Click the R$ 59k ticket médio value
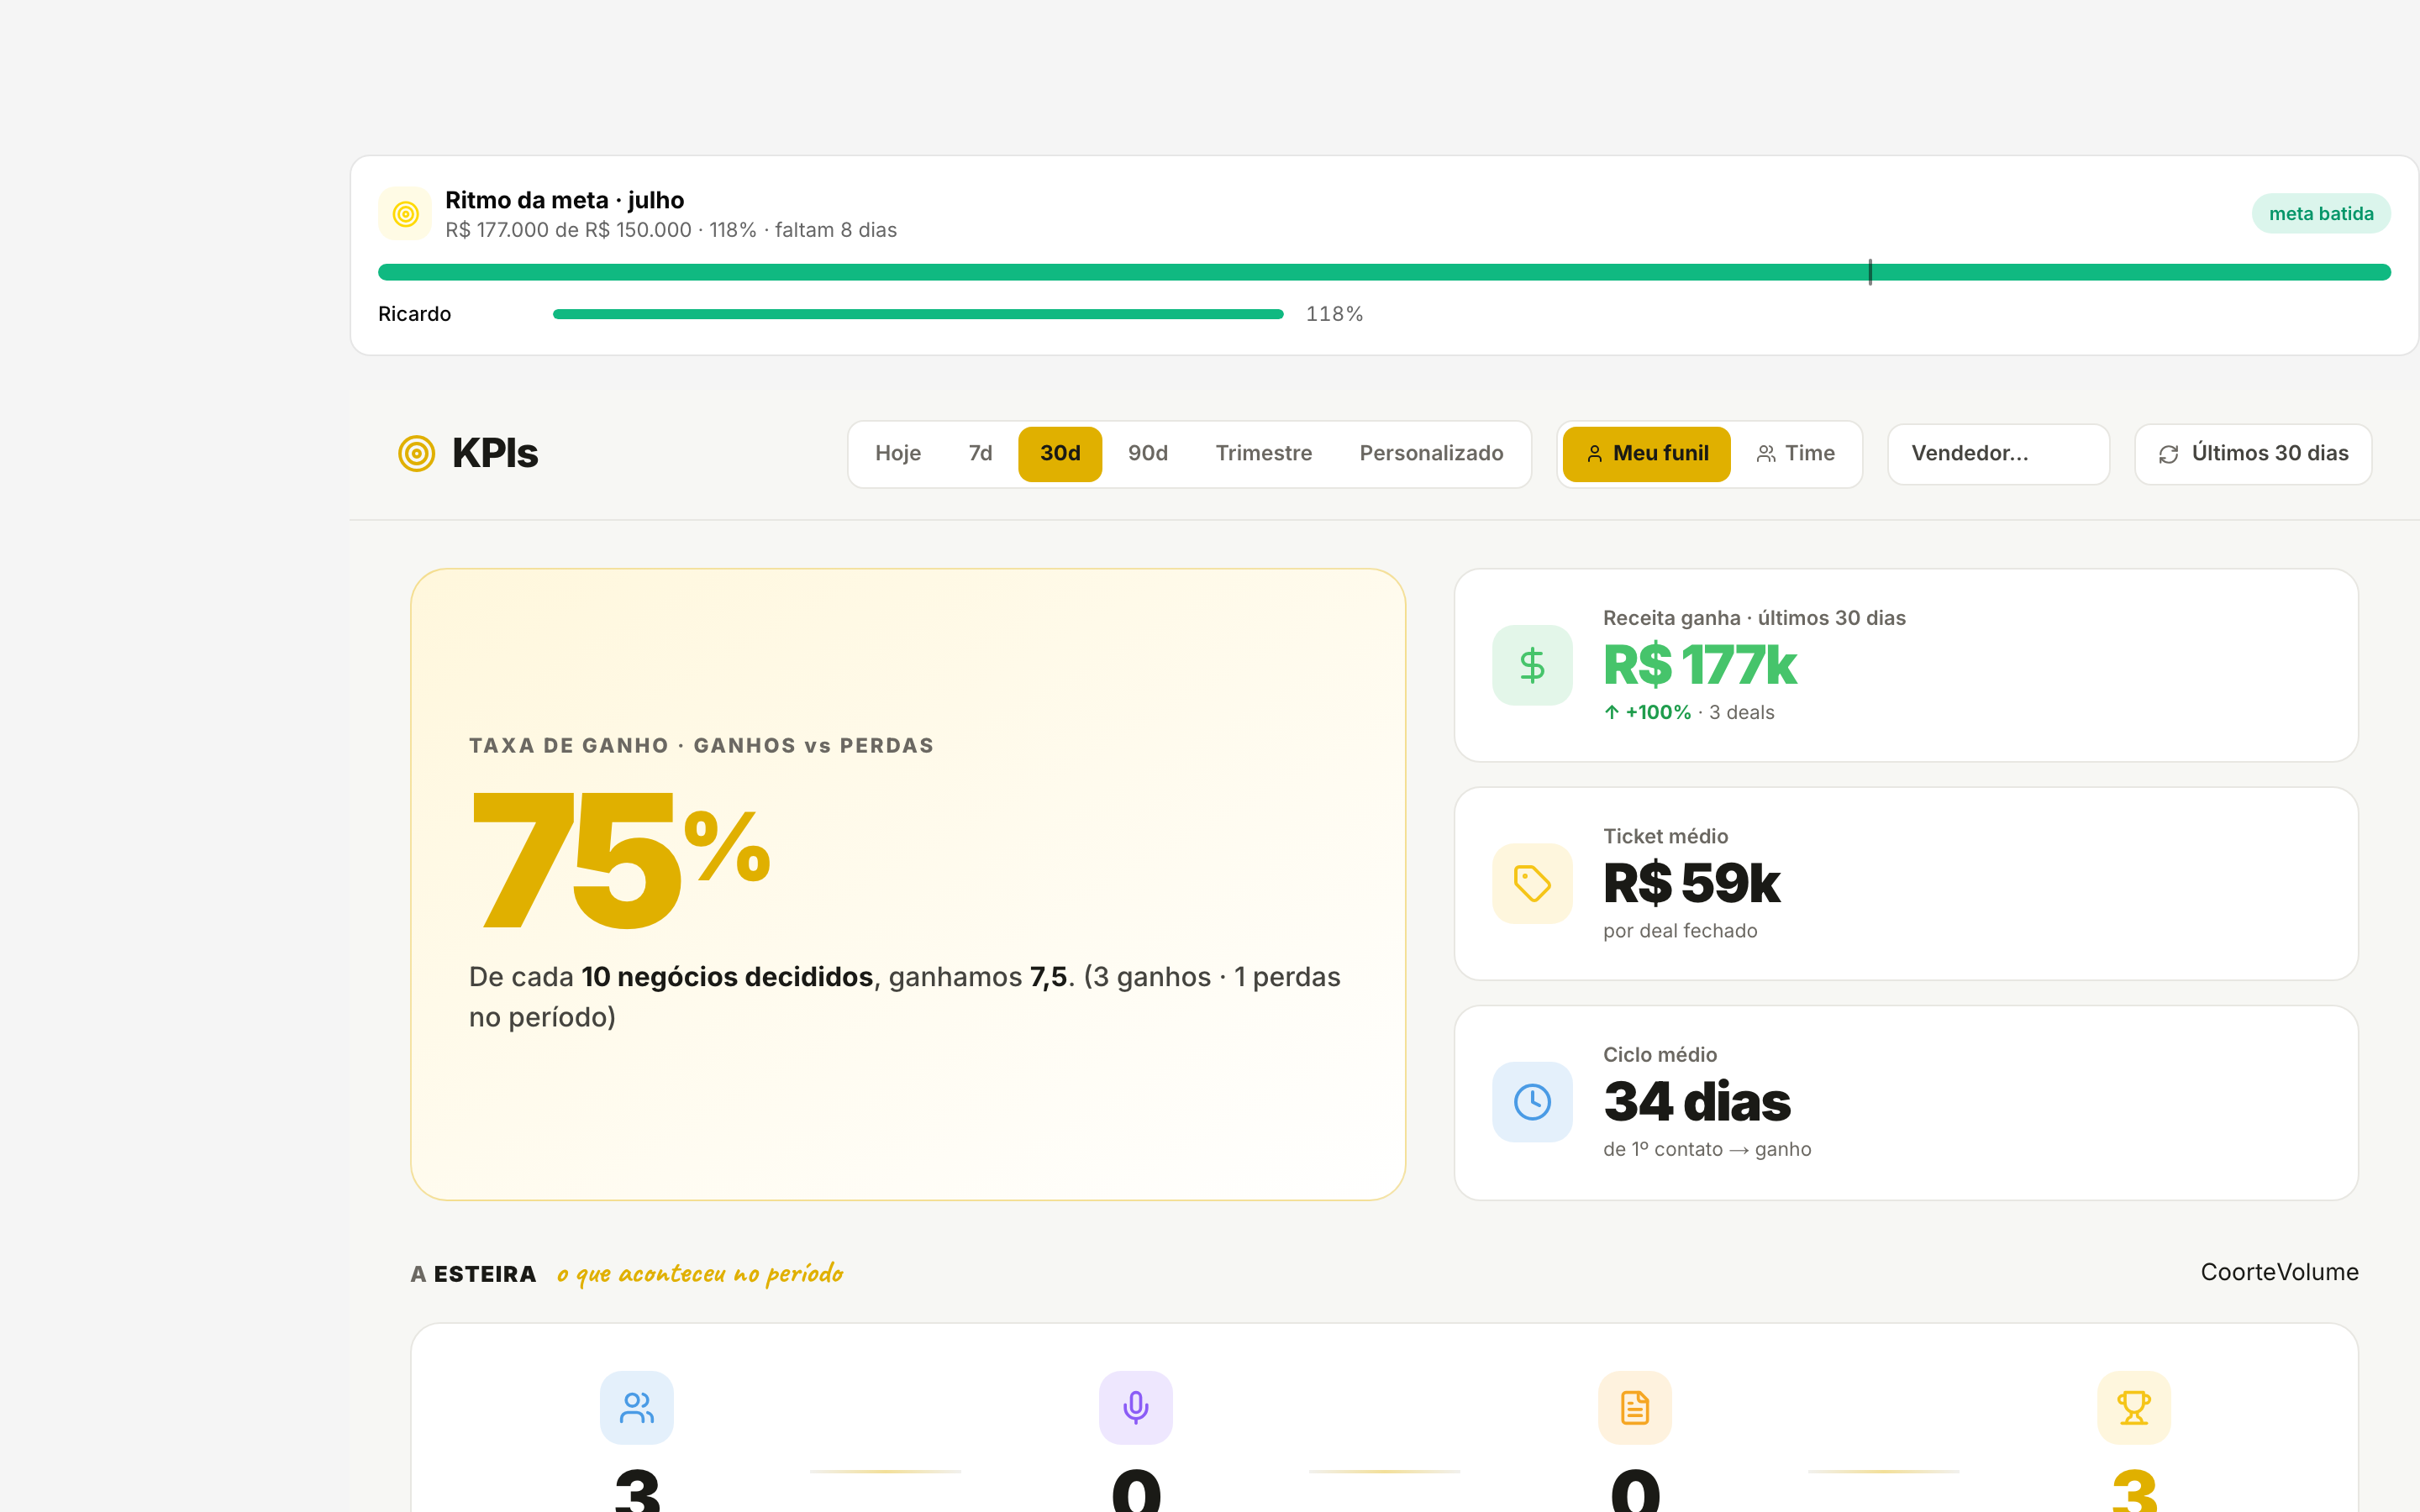 coord(1692,883)
